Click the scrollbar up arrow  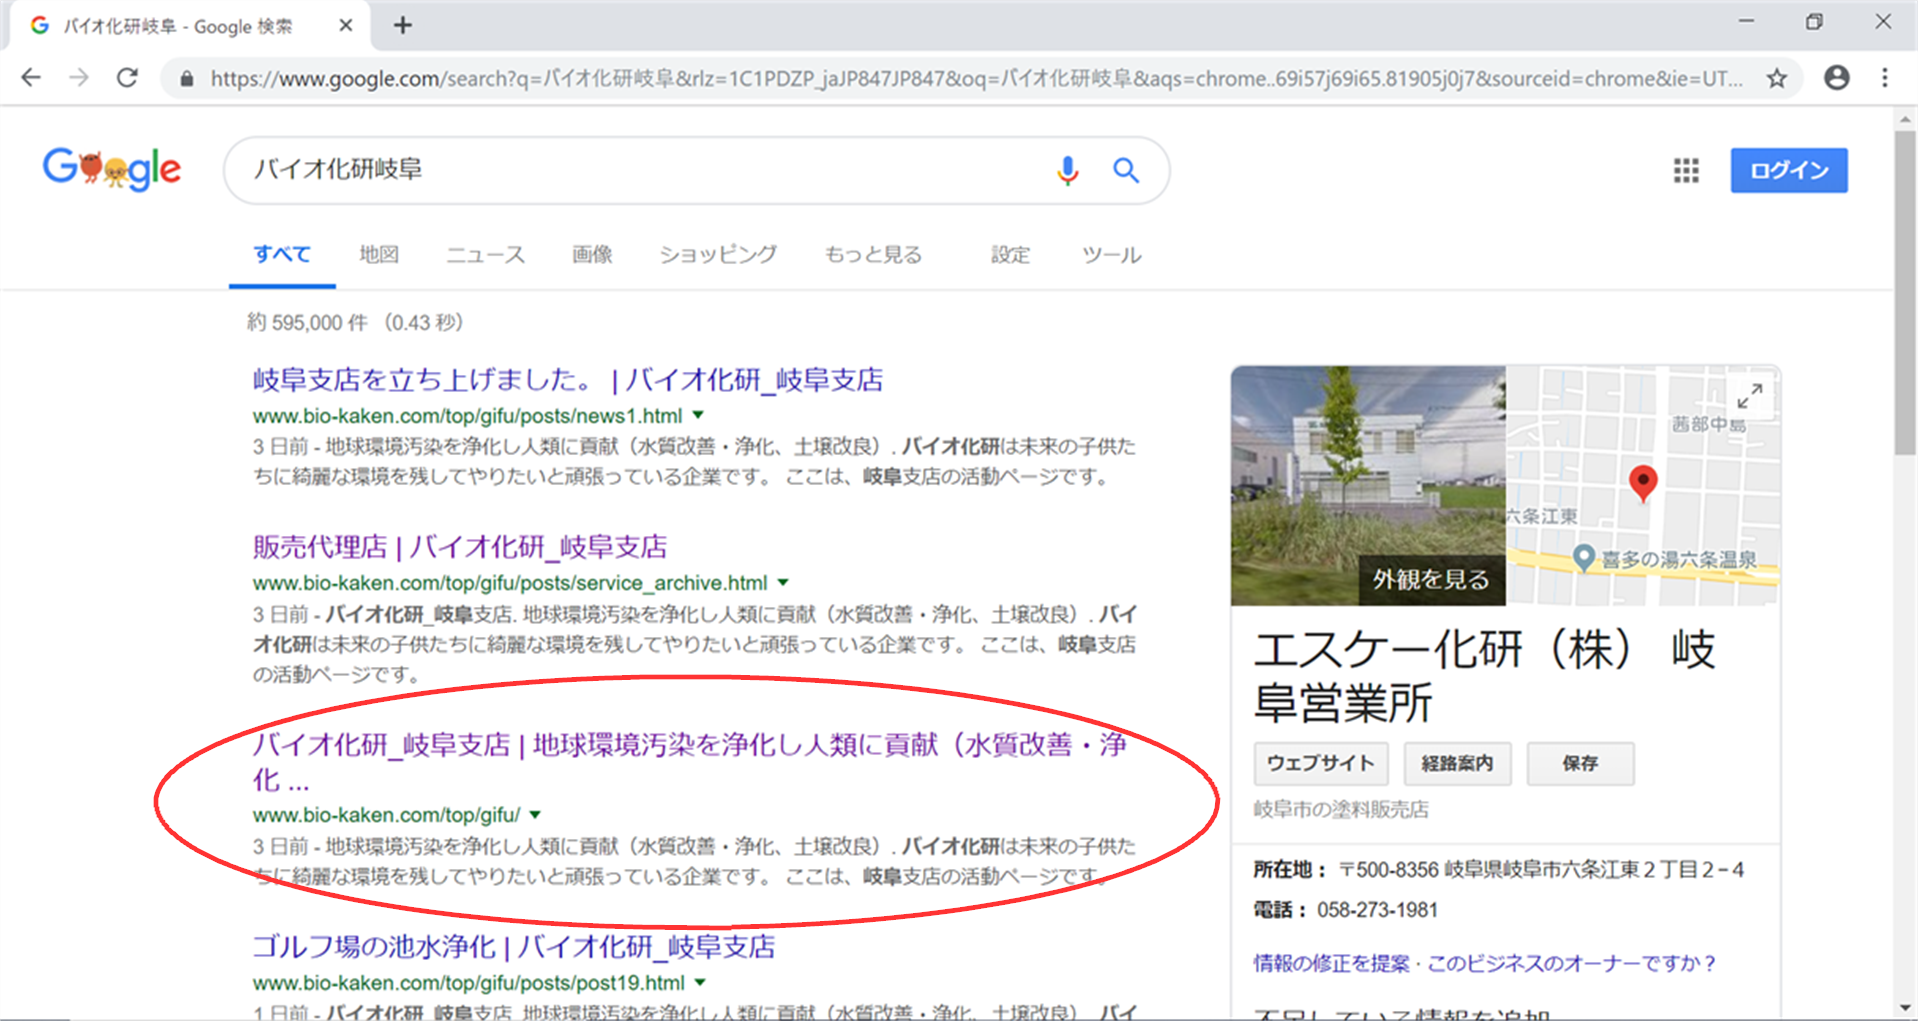pyautogui.click(x=1904, y=119)
